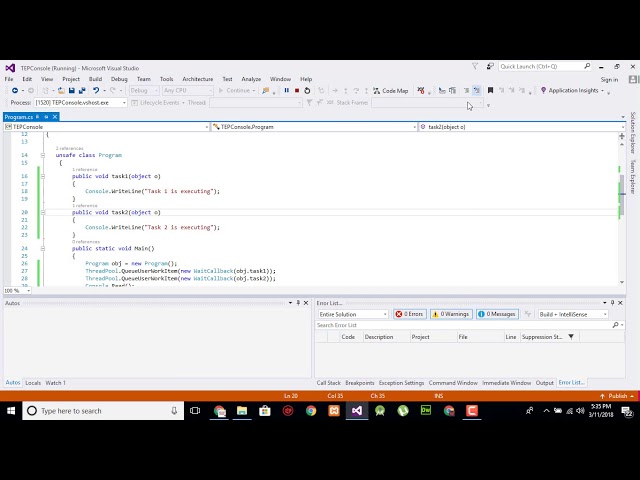Screen dimensions: 640x480
Task: Click the Type here to search box
Action: (x=103, y=411)
